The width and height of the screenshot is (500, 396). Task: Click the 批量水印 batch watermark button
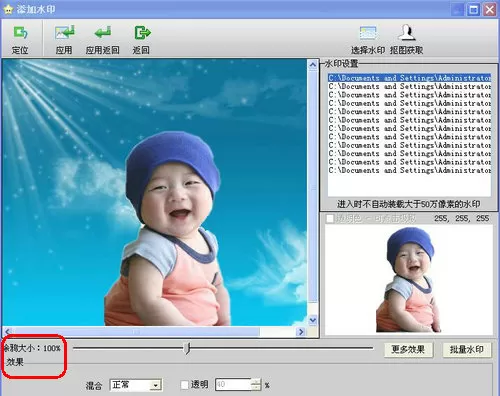coord(466,350)
